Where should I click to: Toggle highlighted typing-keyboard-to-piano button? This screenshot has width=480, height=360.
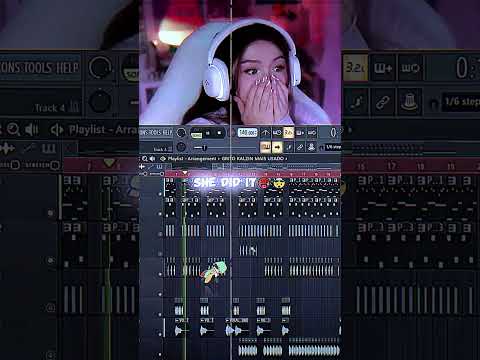coord(265,147)
